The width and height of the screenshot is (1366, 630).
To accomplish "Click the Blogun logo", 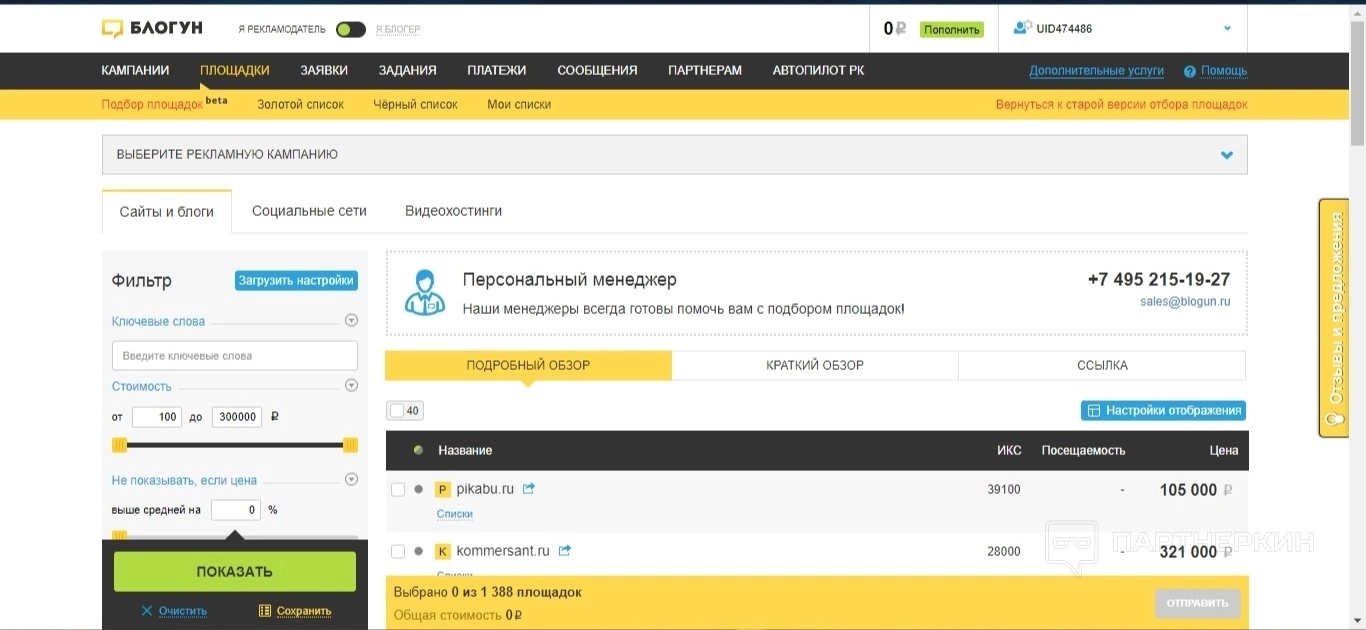I will coord(152,29).
